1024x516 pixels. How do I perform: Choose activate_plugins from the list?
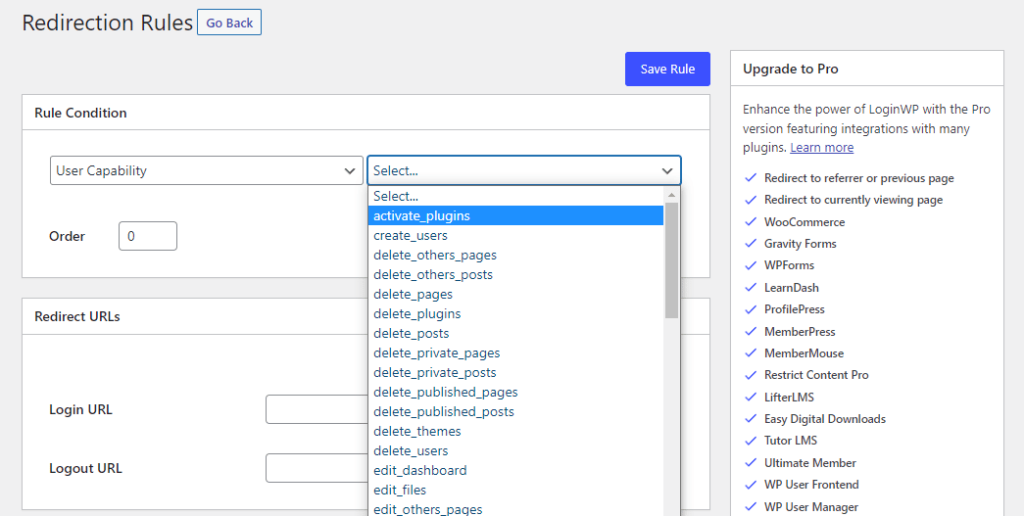(421, 216)
